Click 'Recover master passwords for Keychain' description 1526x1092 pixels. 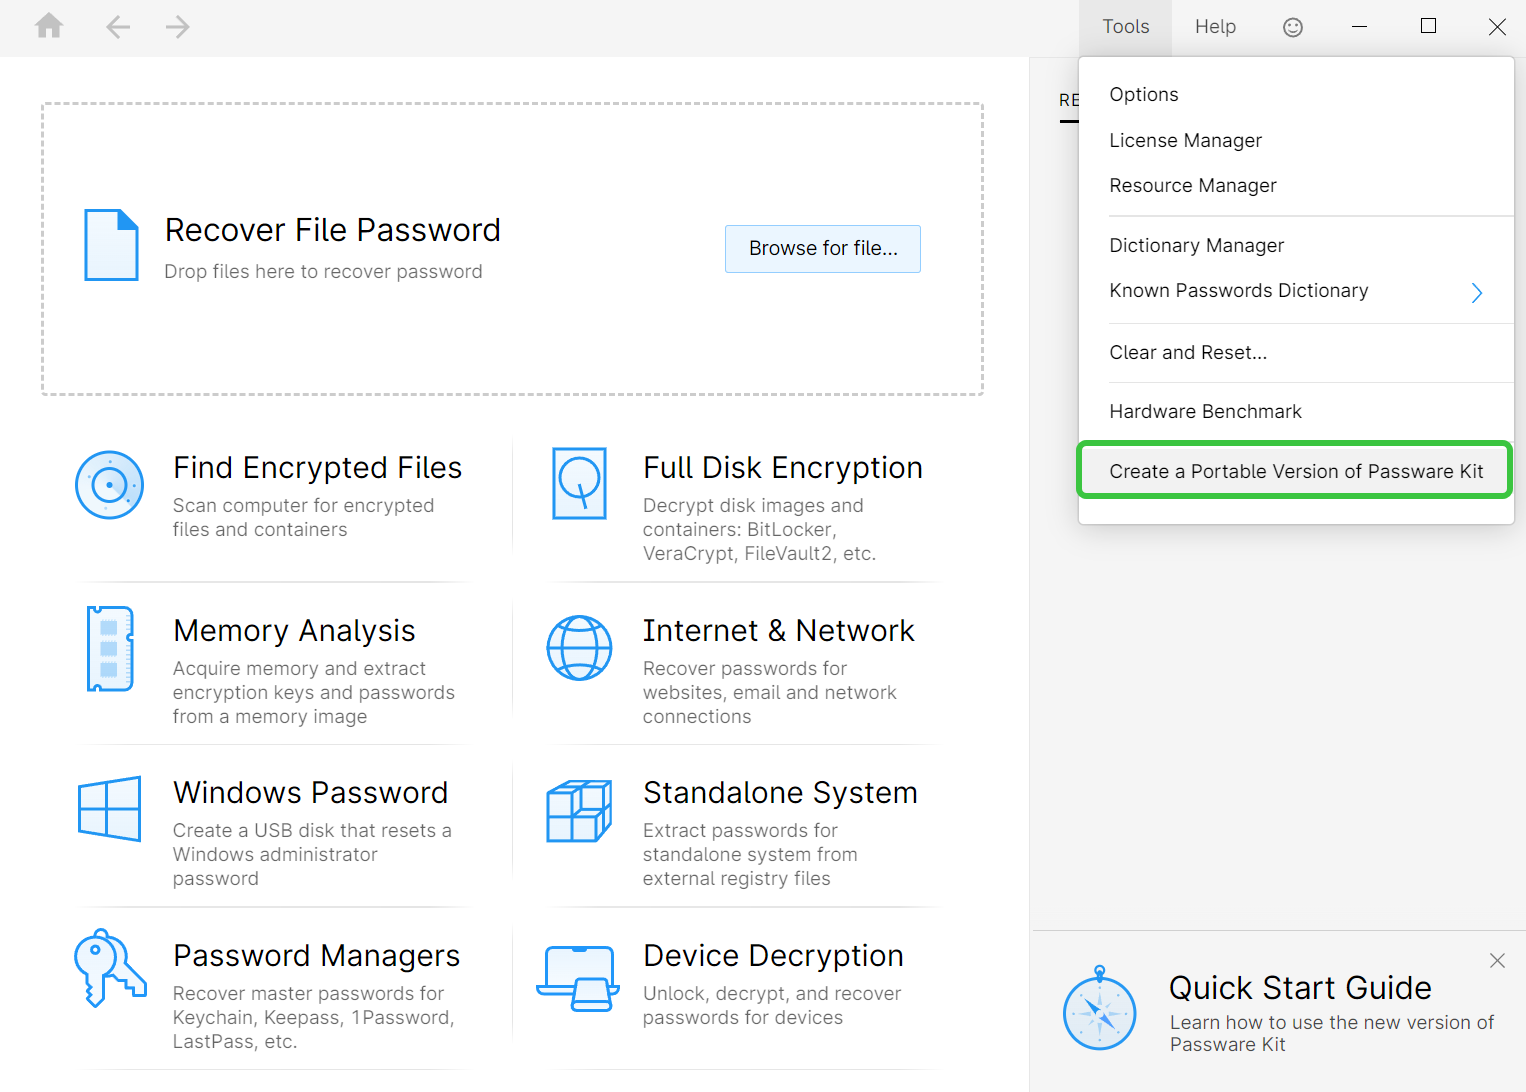tap(313, 1018)
